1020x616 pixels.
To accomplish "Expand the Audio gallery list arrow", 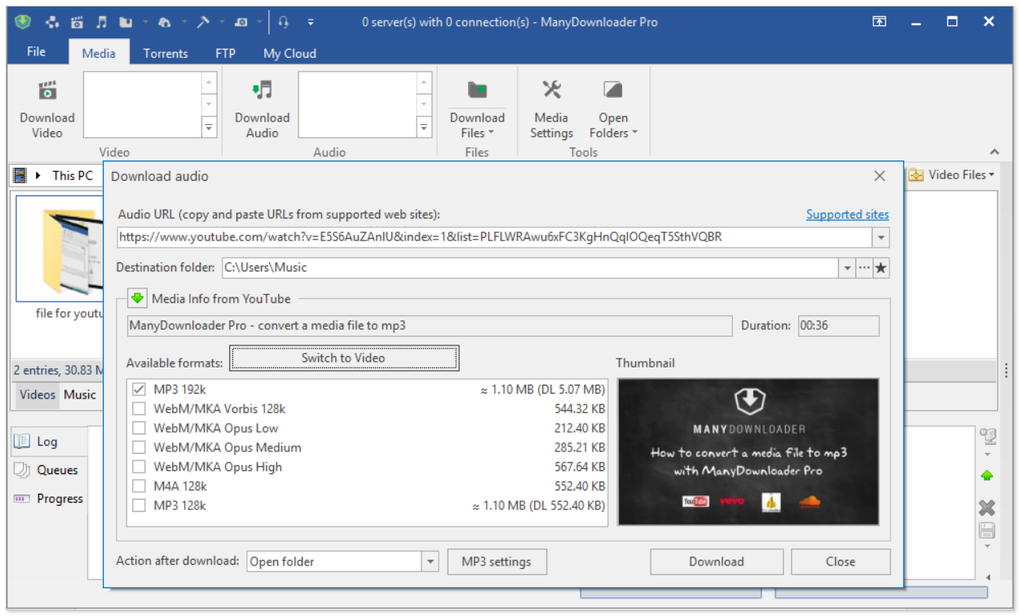I will (423, 127).
